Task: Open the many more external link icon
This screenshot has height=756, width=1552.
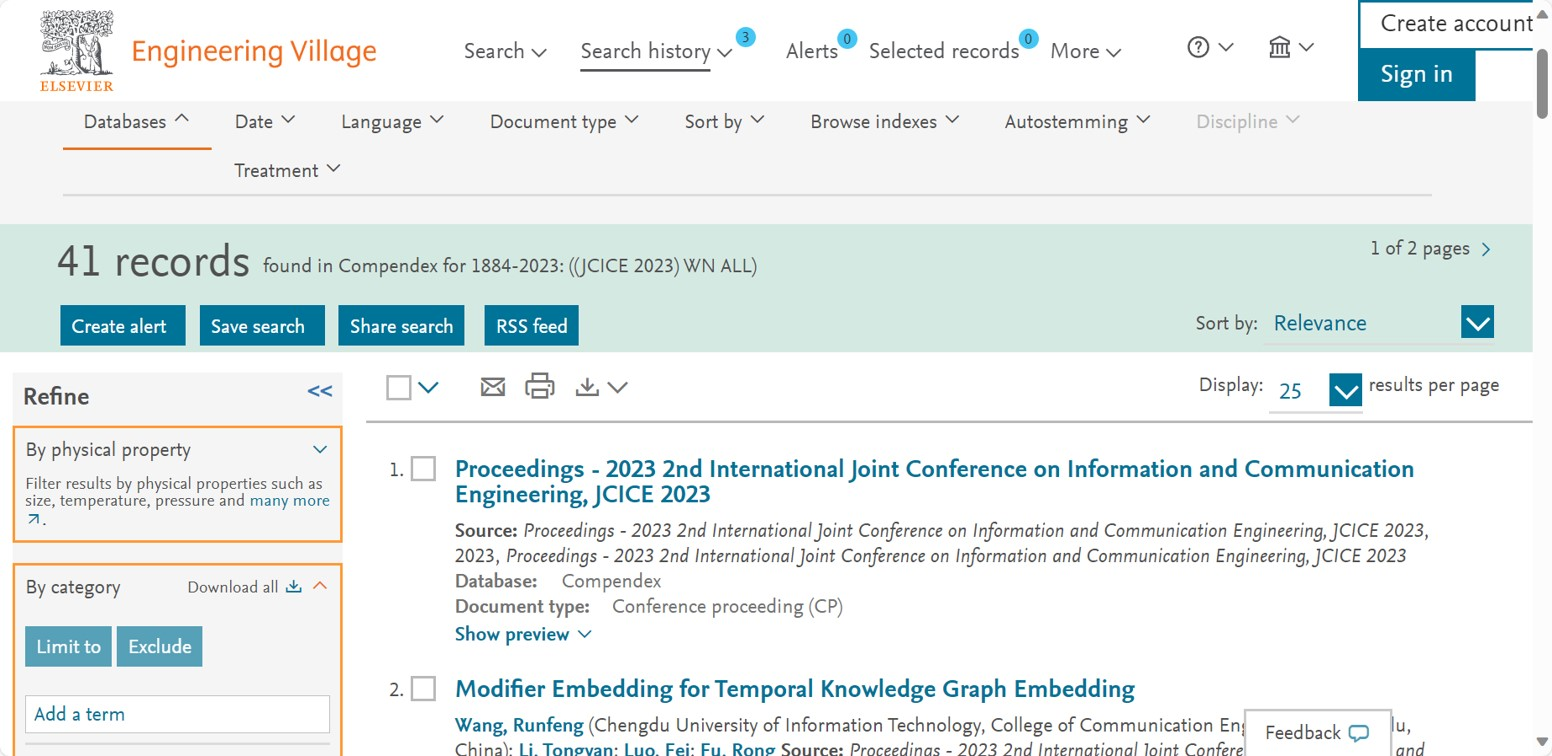Action: 34,519
